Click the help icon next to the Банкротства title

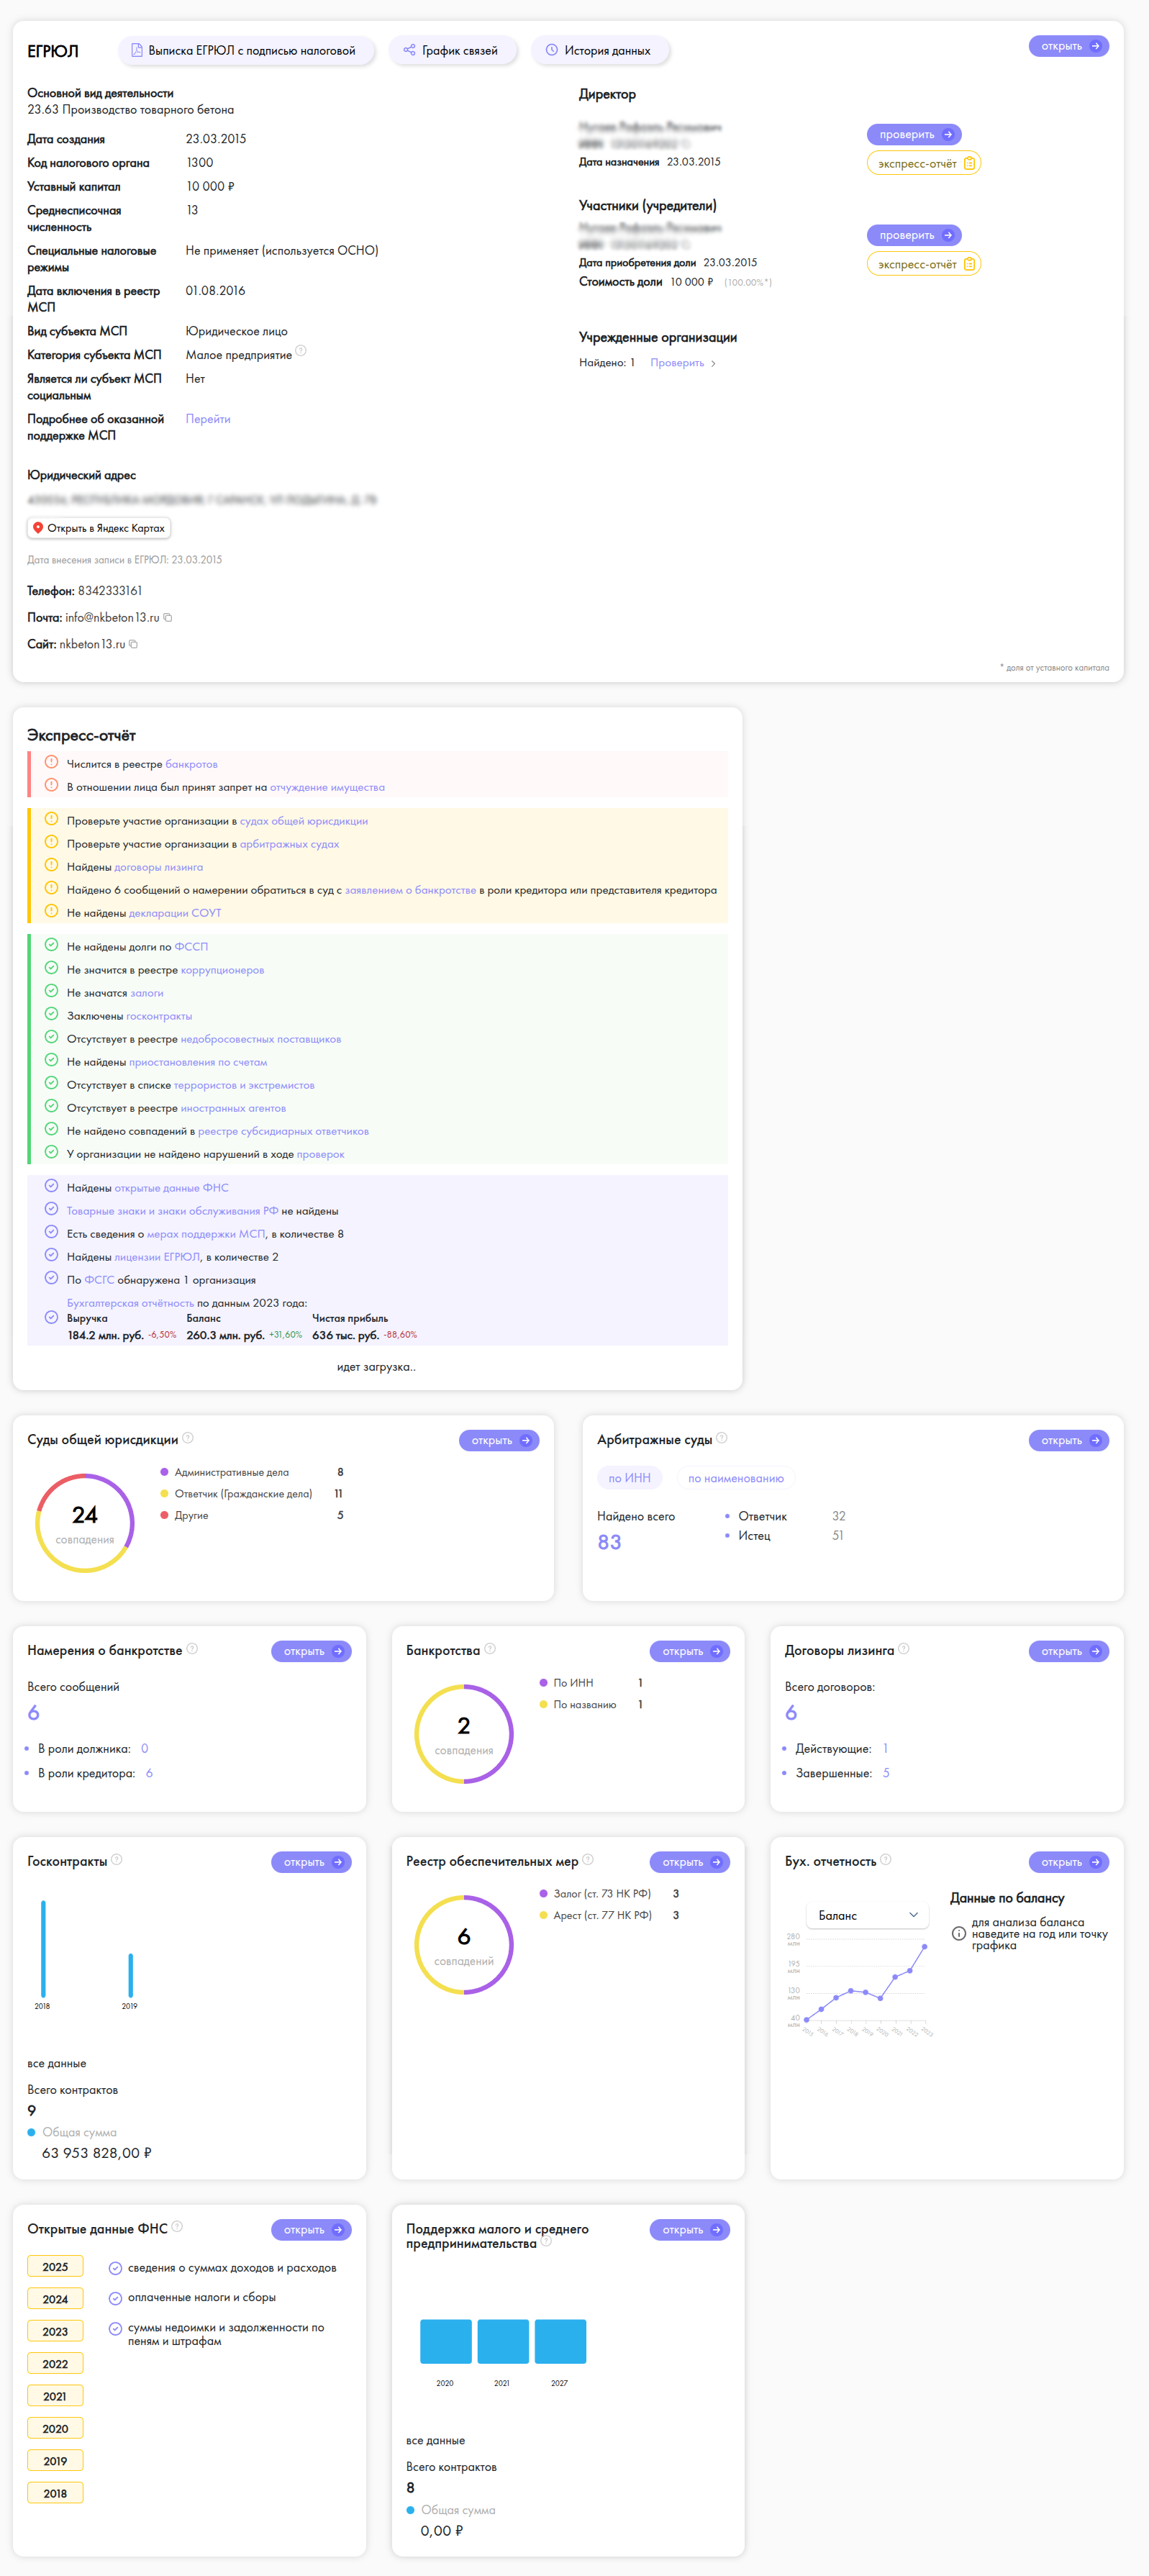pyautogui.click(x=490, y=1649)
